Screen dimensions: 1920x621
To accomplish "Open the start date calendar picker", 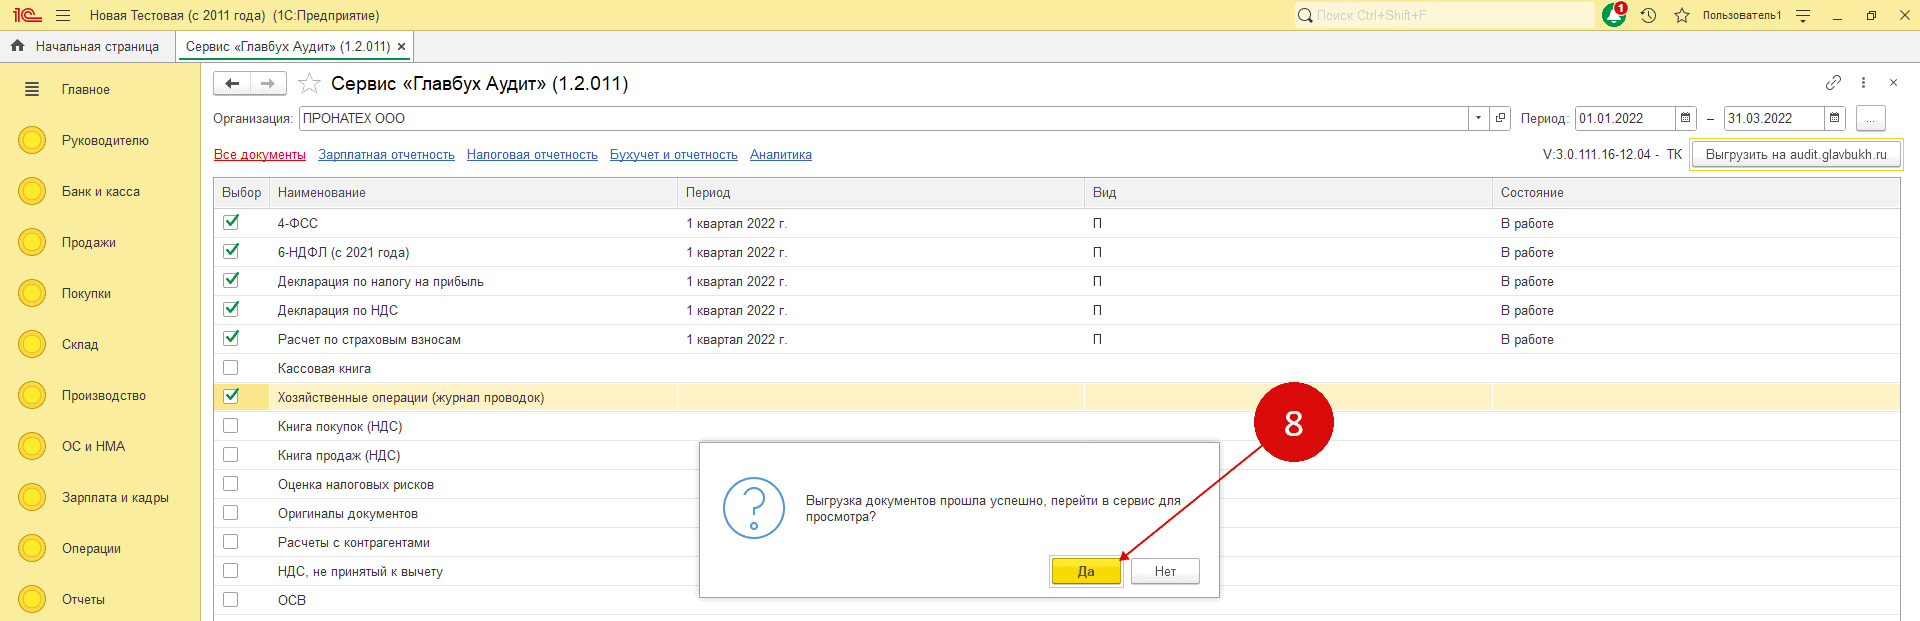I will tap(1686, 118).
